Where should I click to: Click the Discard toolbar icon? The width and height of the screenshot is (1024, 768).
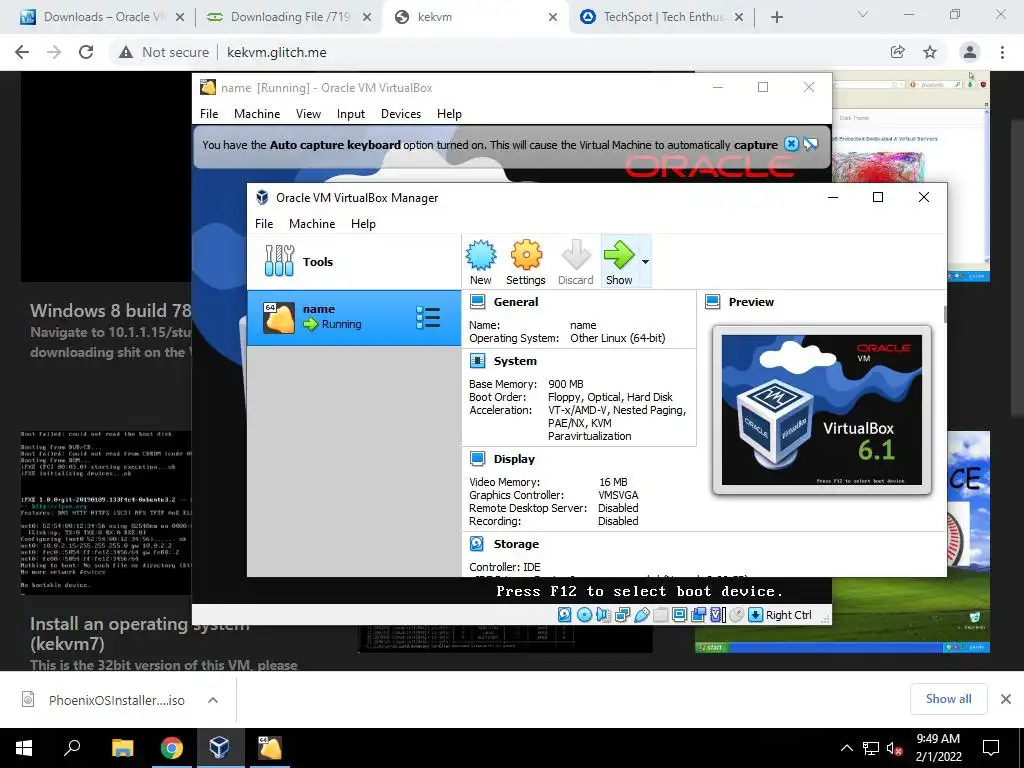click(575, 255)
